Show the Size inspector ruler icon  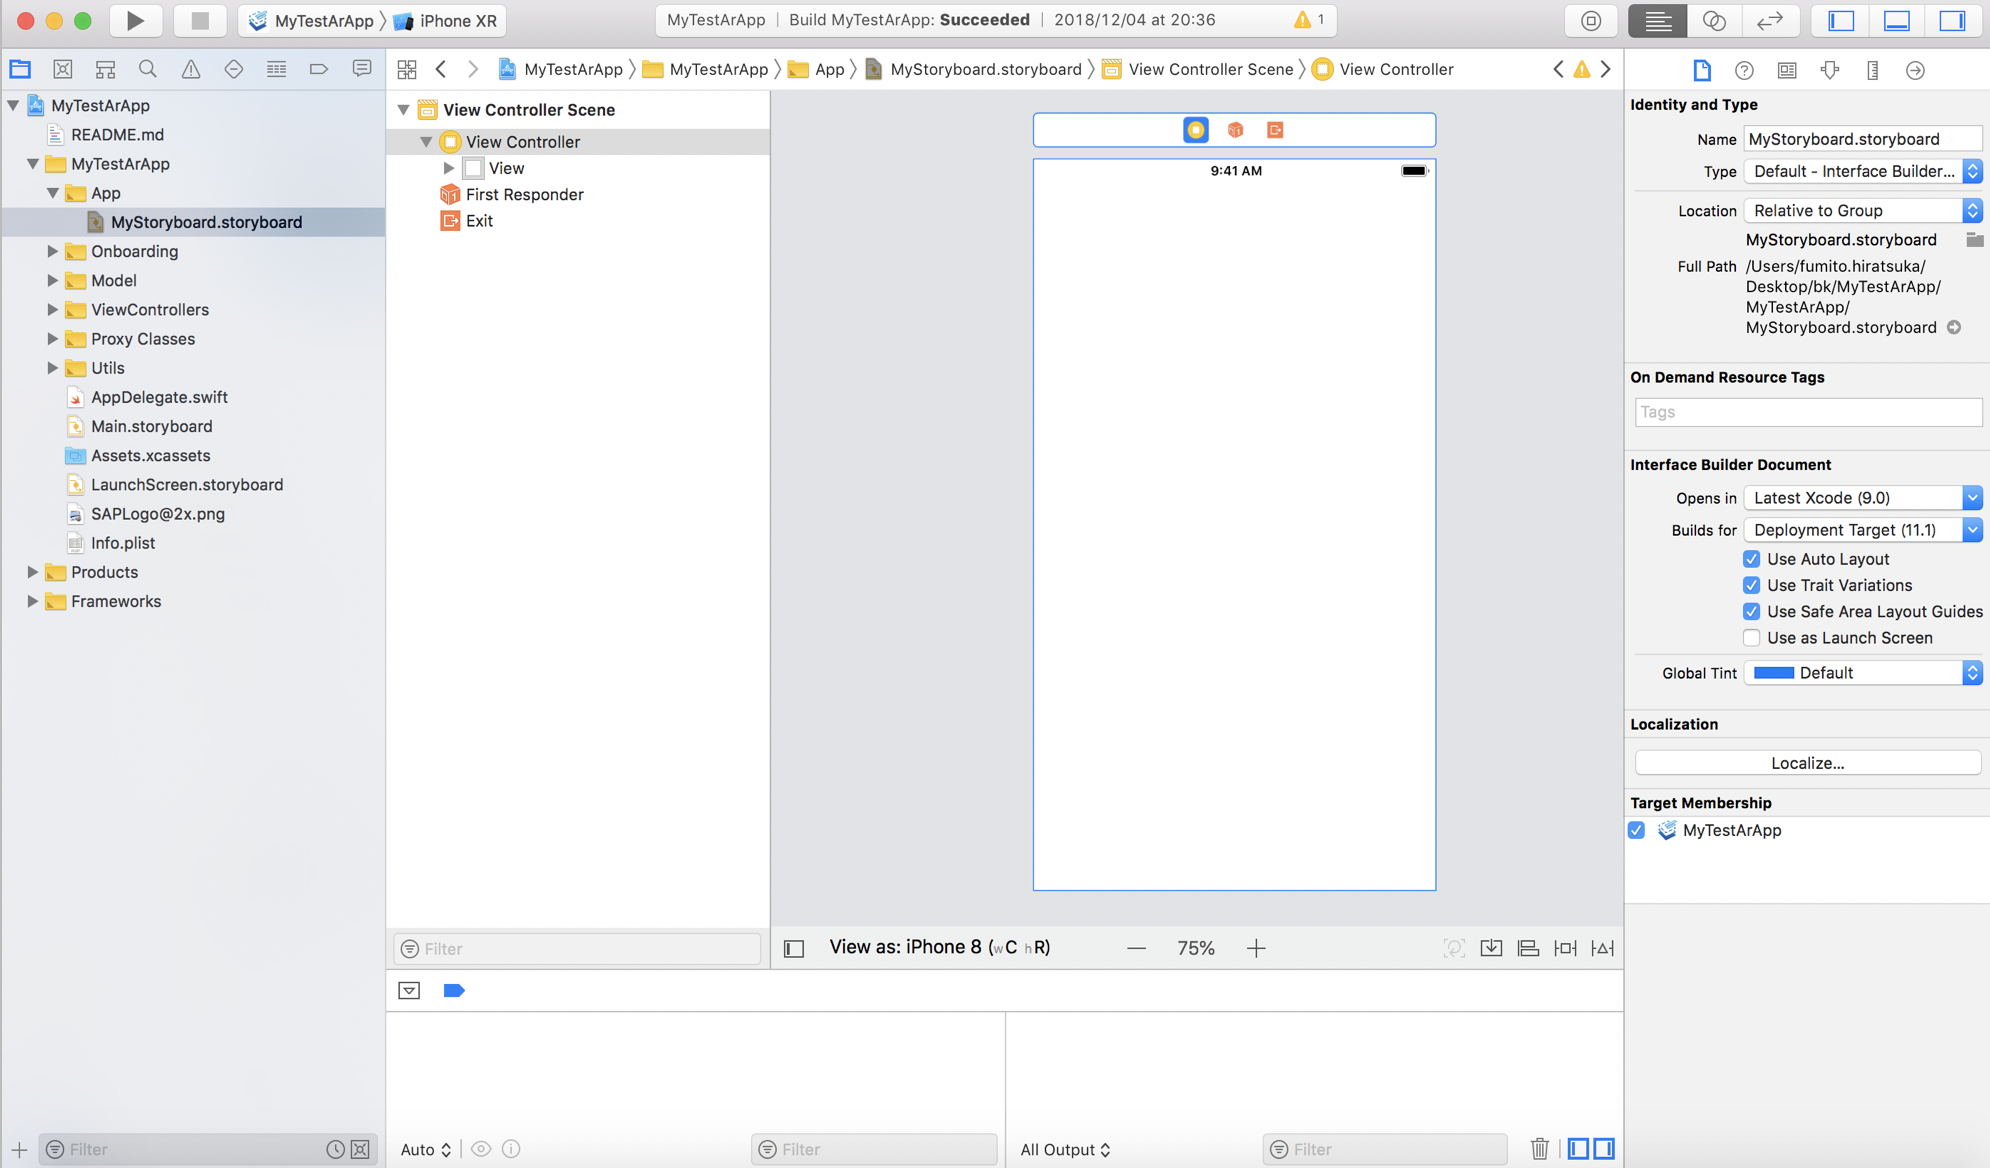tap(1872, 70)
